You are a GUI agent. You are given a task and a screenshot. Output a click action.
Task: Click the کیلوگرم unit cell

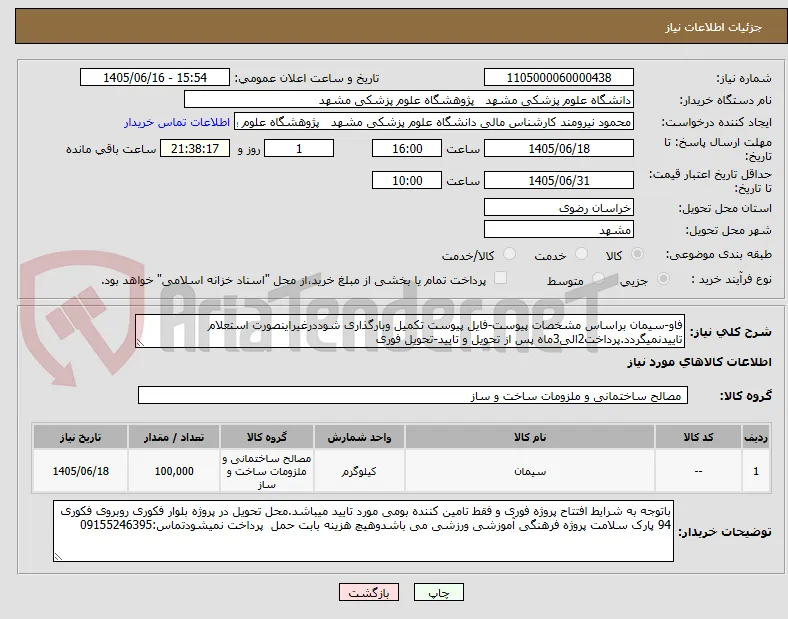(359, 471)
